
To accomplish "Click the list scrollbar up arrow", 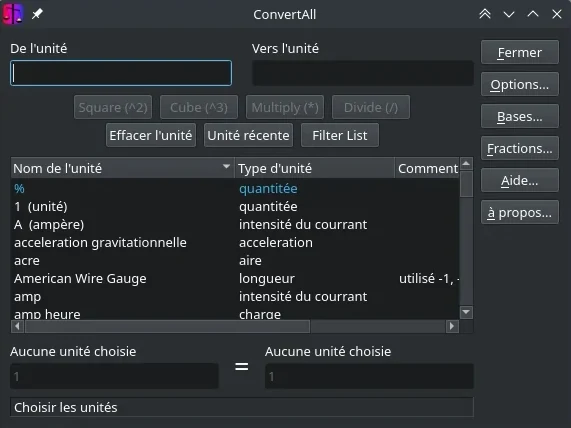I will click(x=466, y=164).
